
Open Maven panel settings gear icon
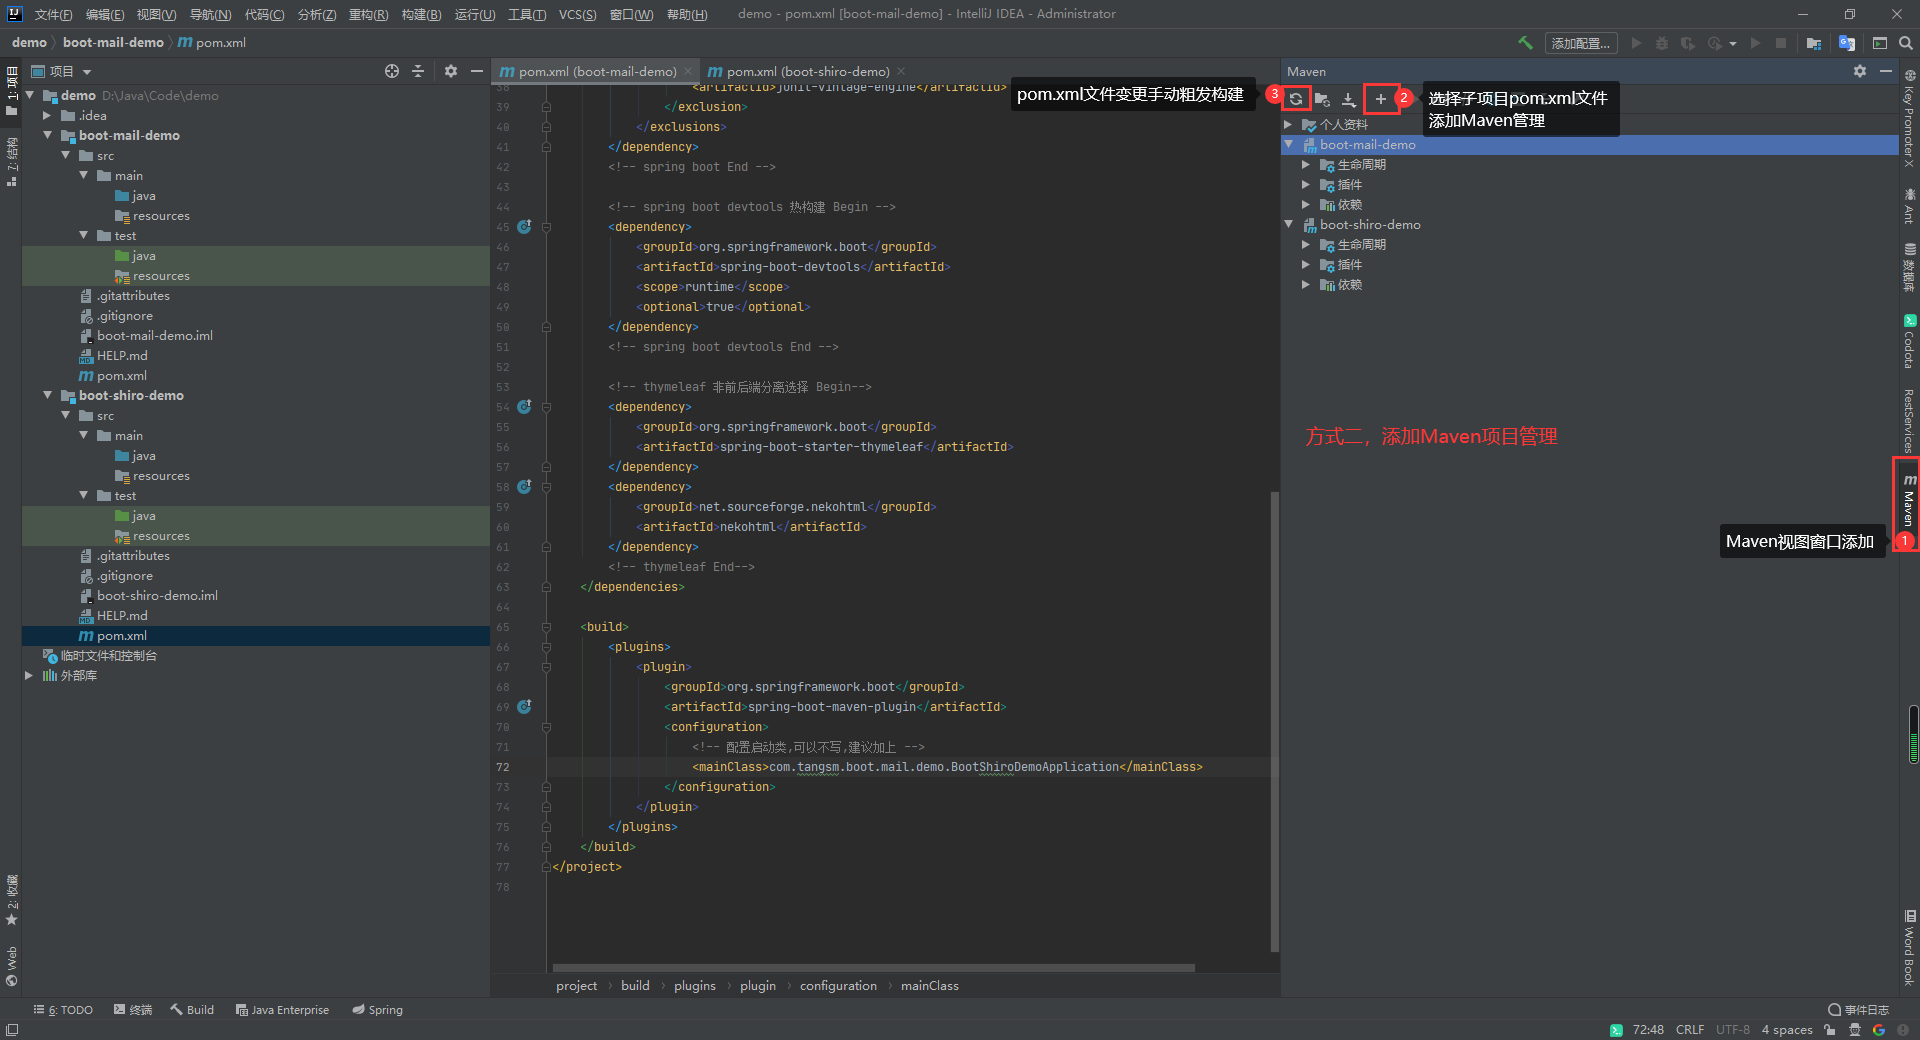pyautogui.click(x=1860, y=71)
